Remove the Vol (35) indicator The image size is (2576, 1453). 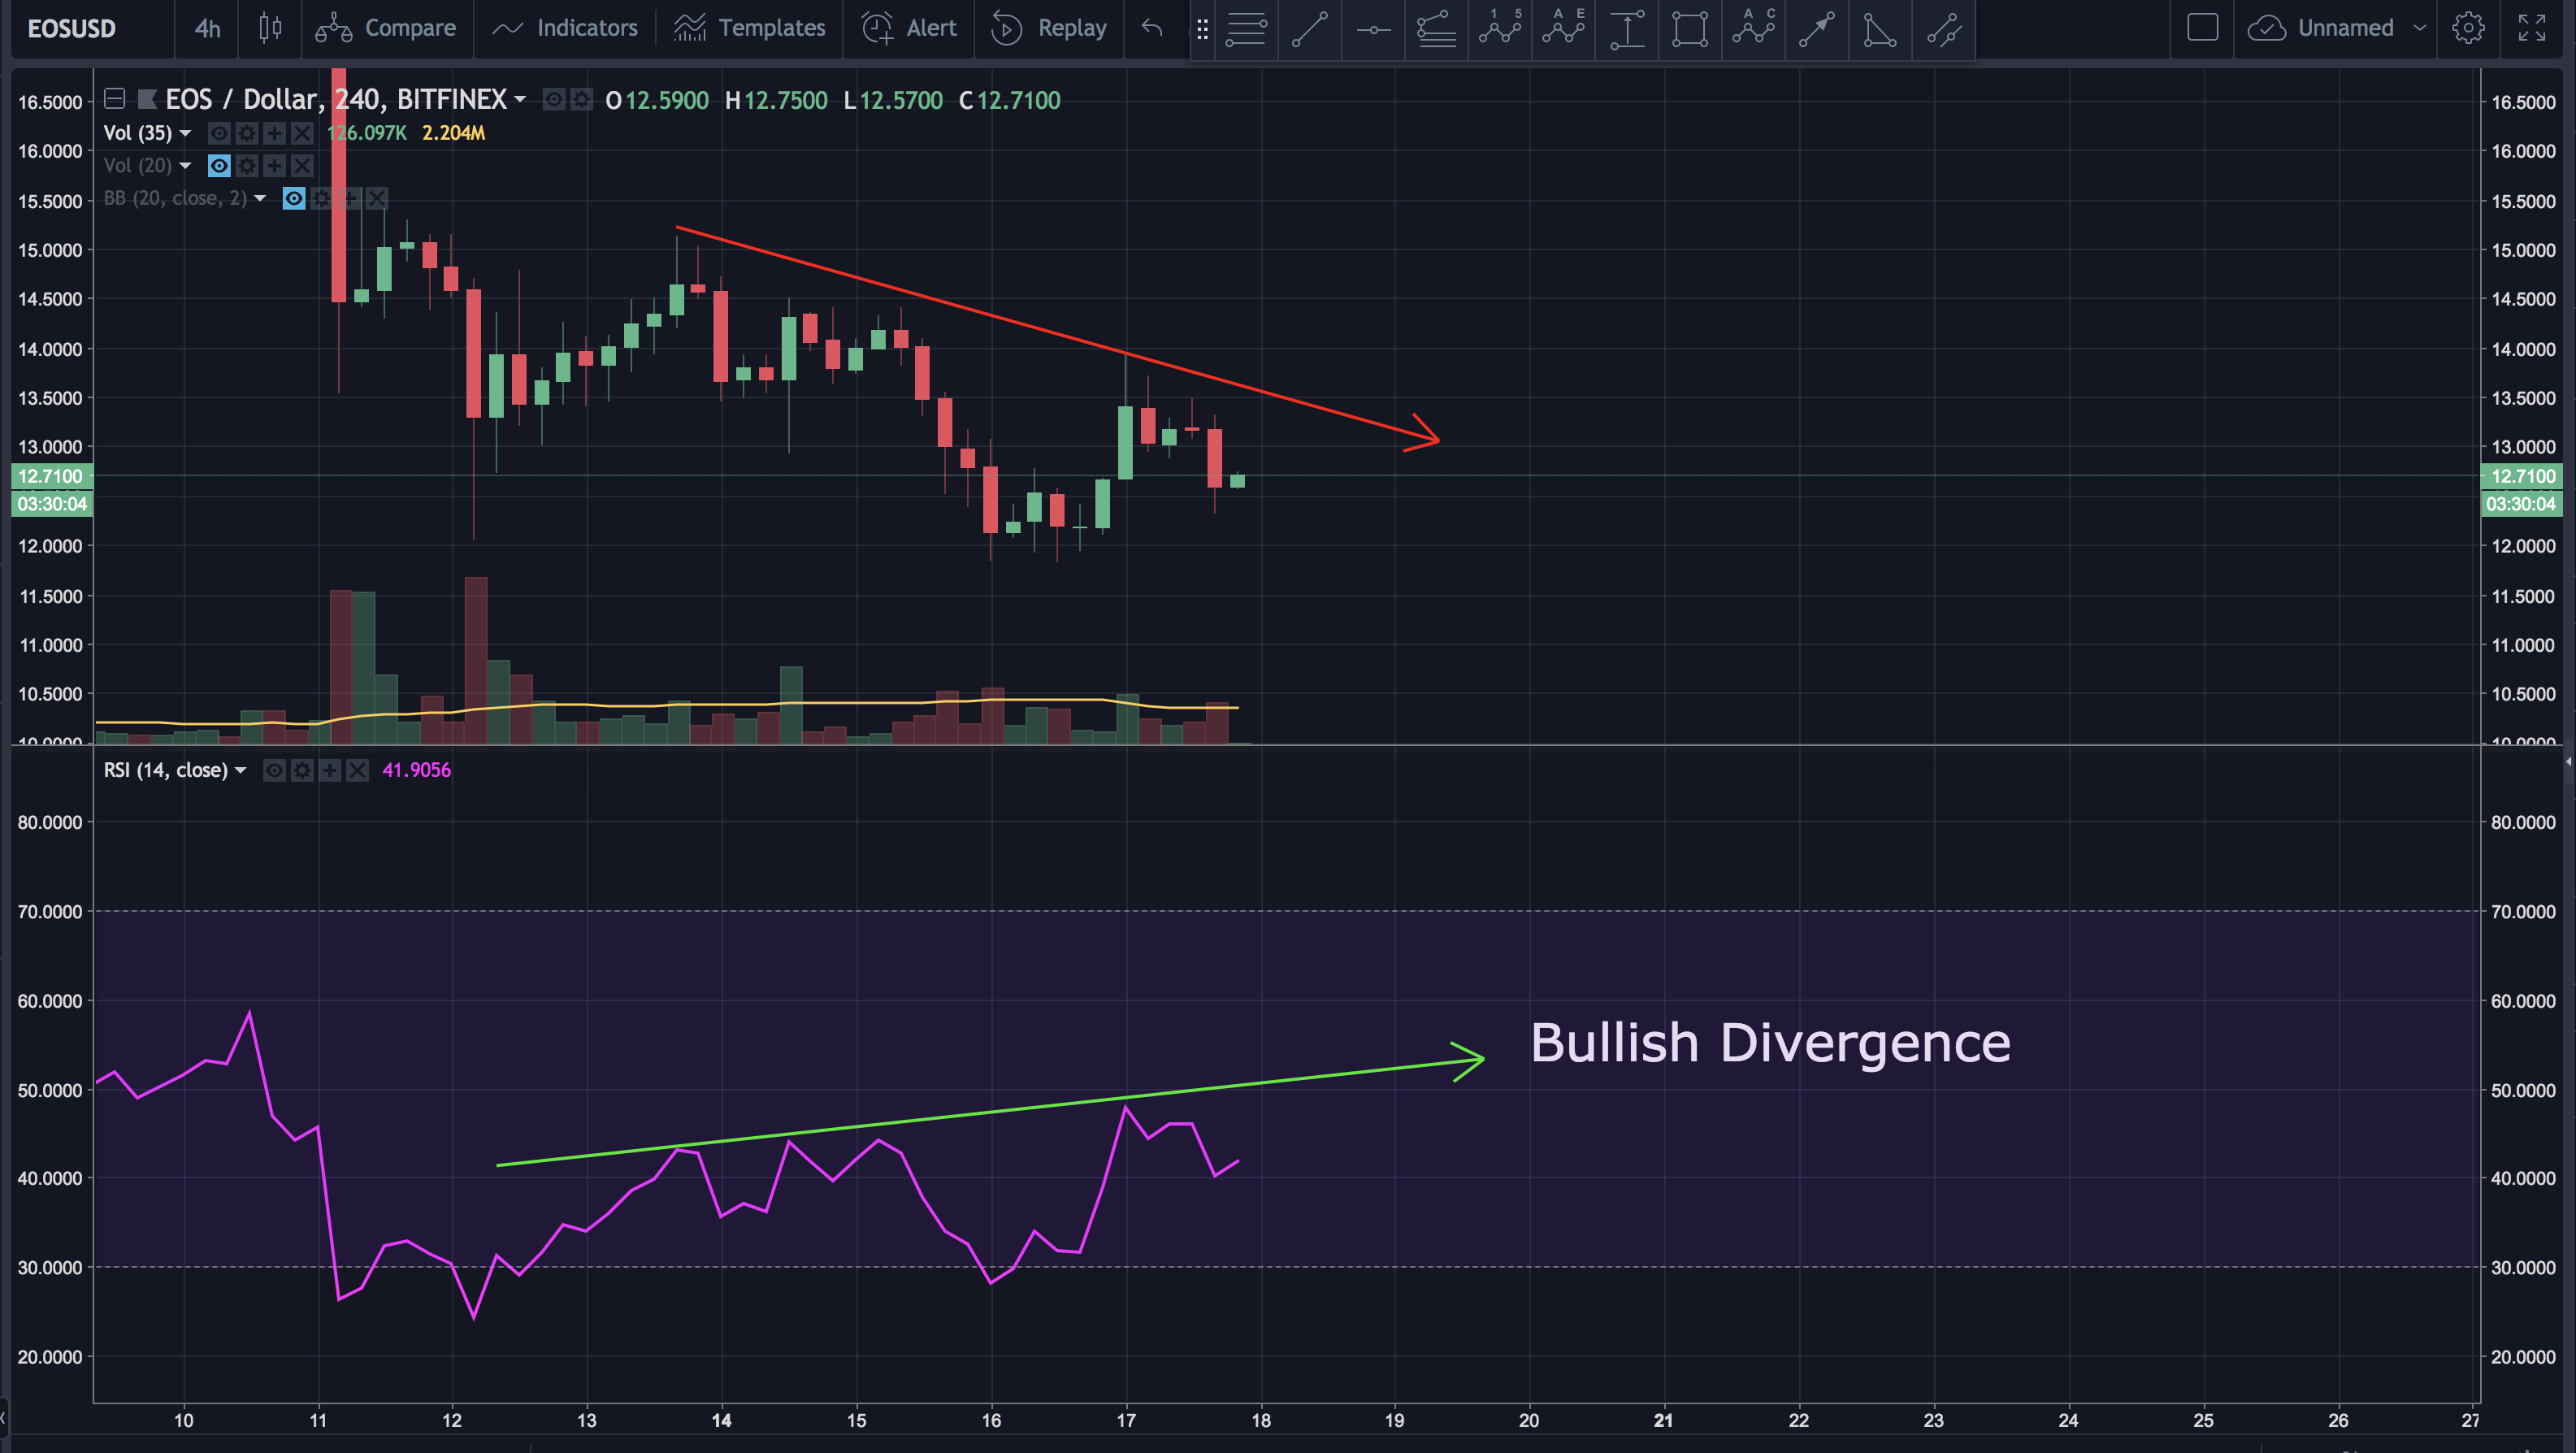[x=302, y=133]
